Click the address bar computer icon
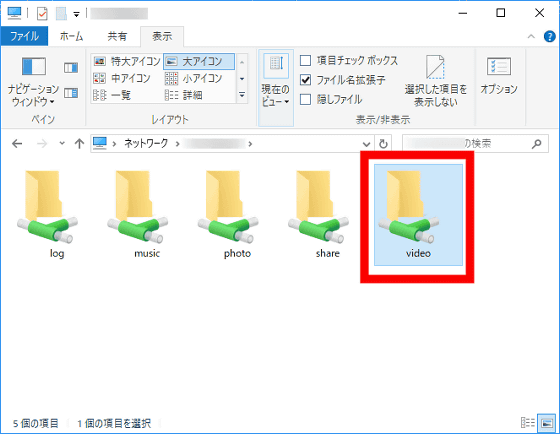 click(100, 144)
